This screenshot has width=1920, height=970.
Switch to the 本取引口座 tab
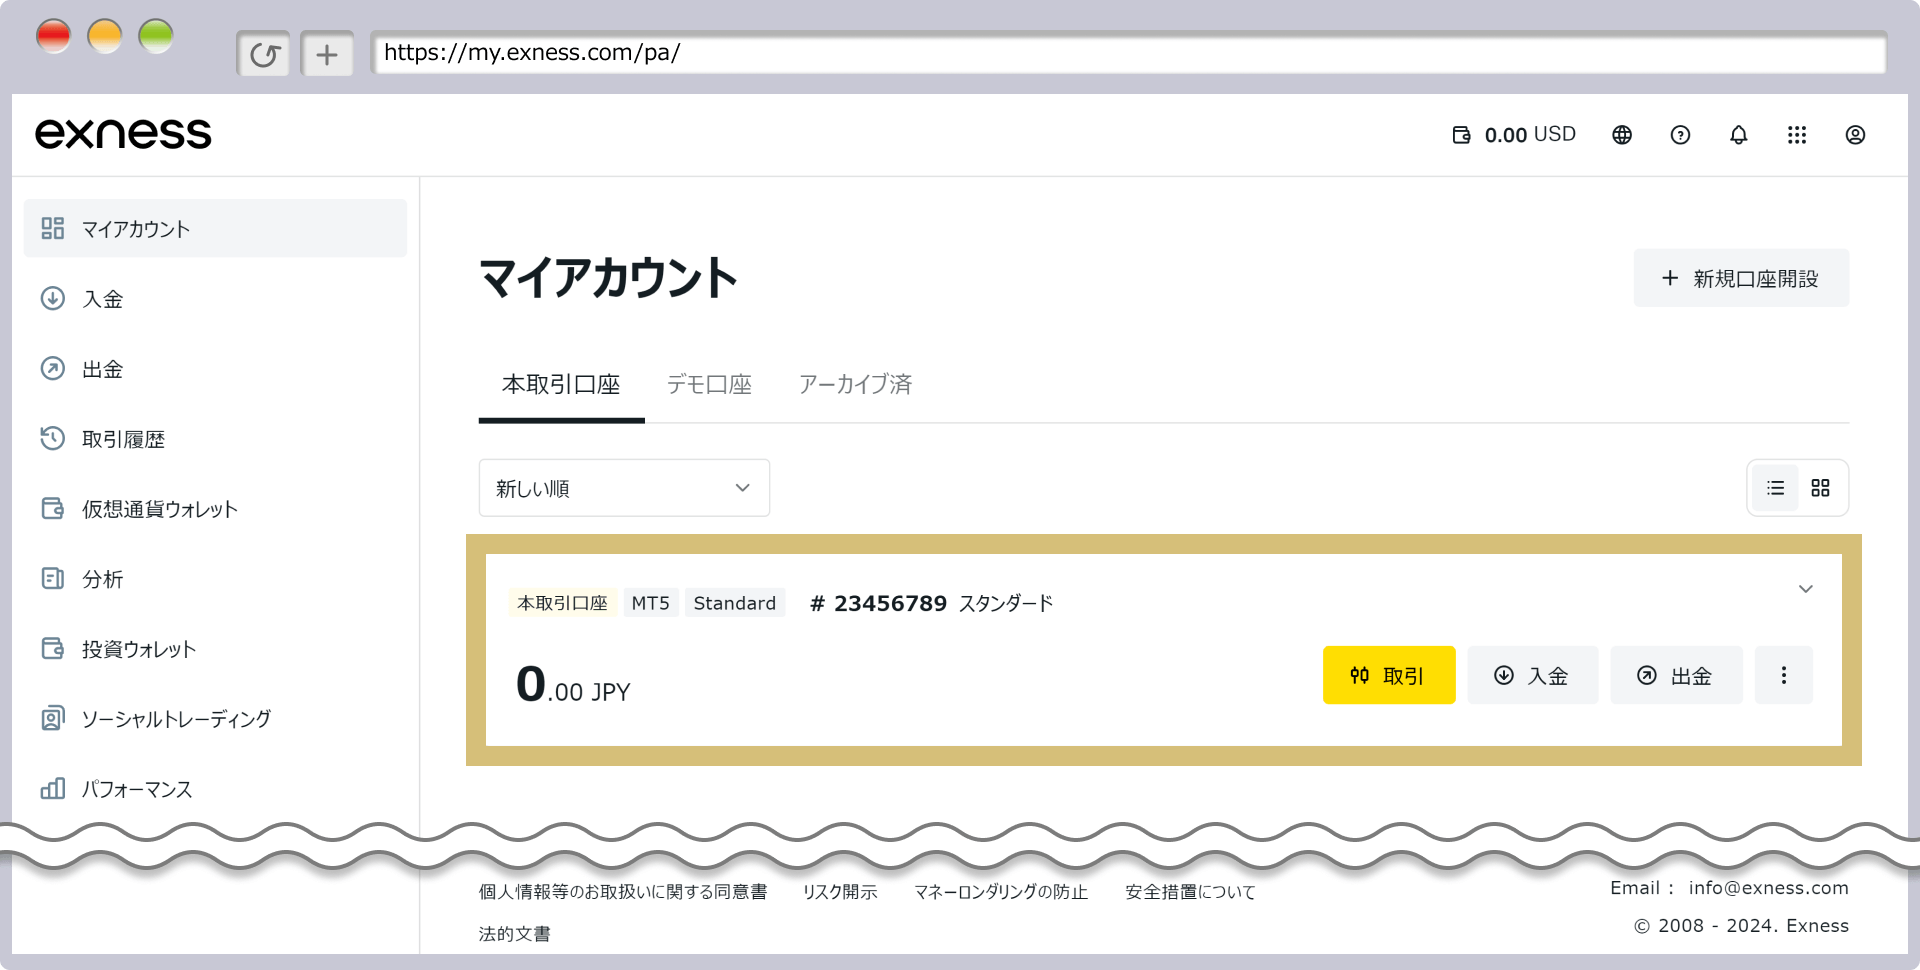pos(561,385)
